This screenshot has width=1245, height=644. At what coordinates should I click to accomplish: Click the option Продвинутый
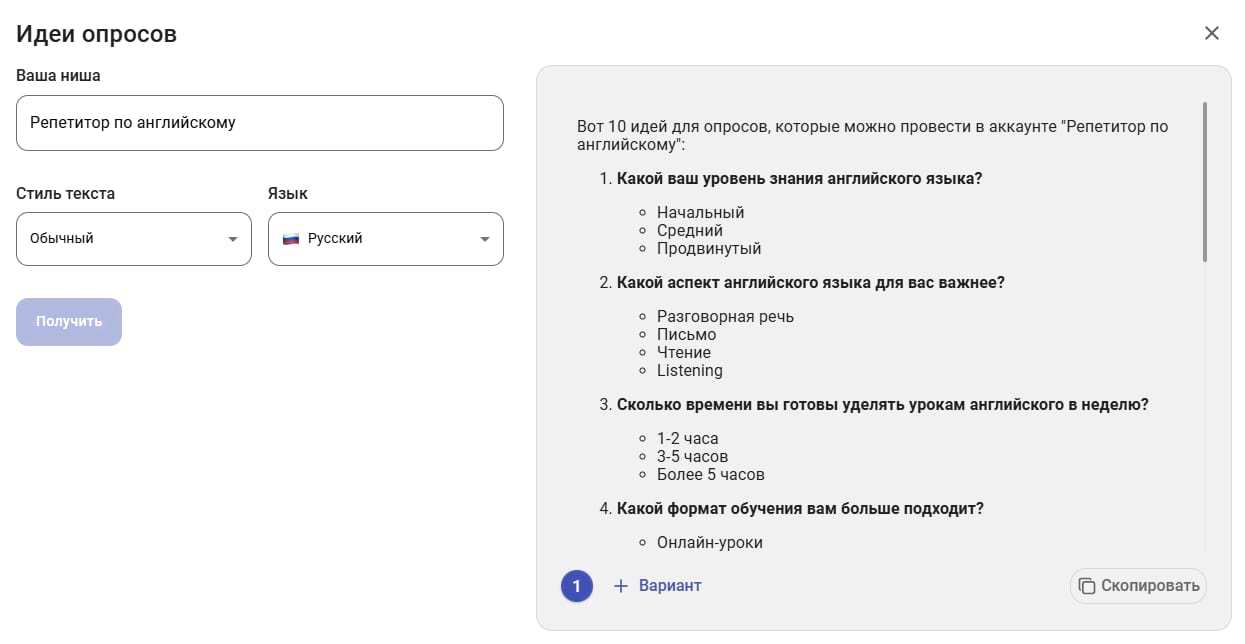pos(709,249)
